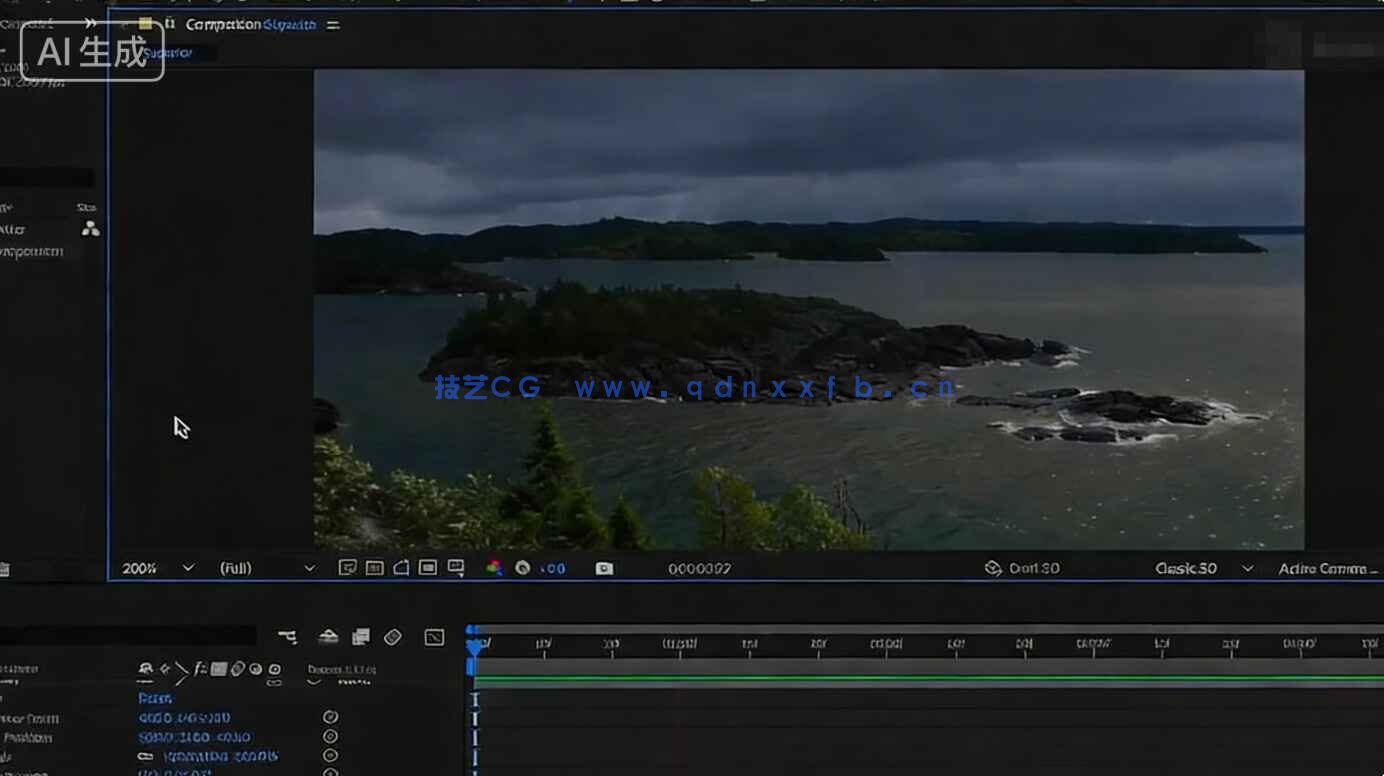This screenshot has width=1384, height=776.
Task: Open the 200% magnification dropdown
Action: pos(157,568)
